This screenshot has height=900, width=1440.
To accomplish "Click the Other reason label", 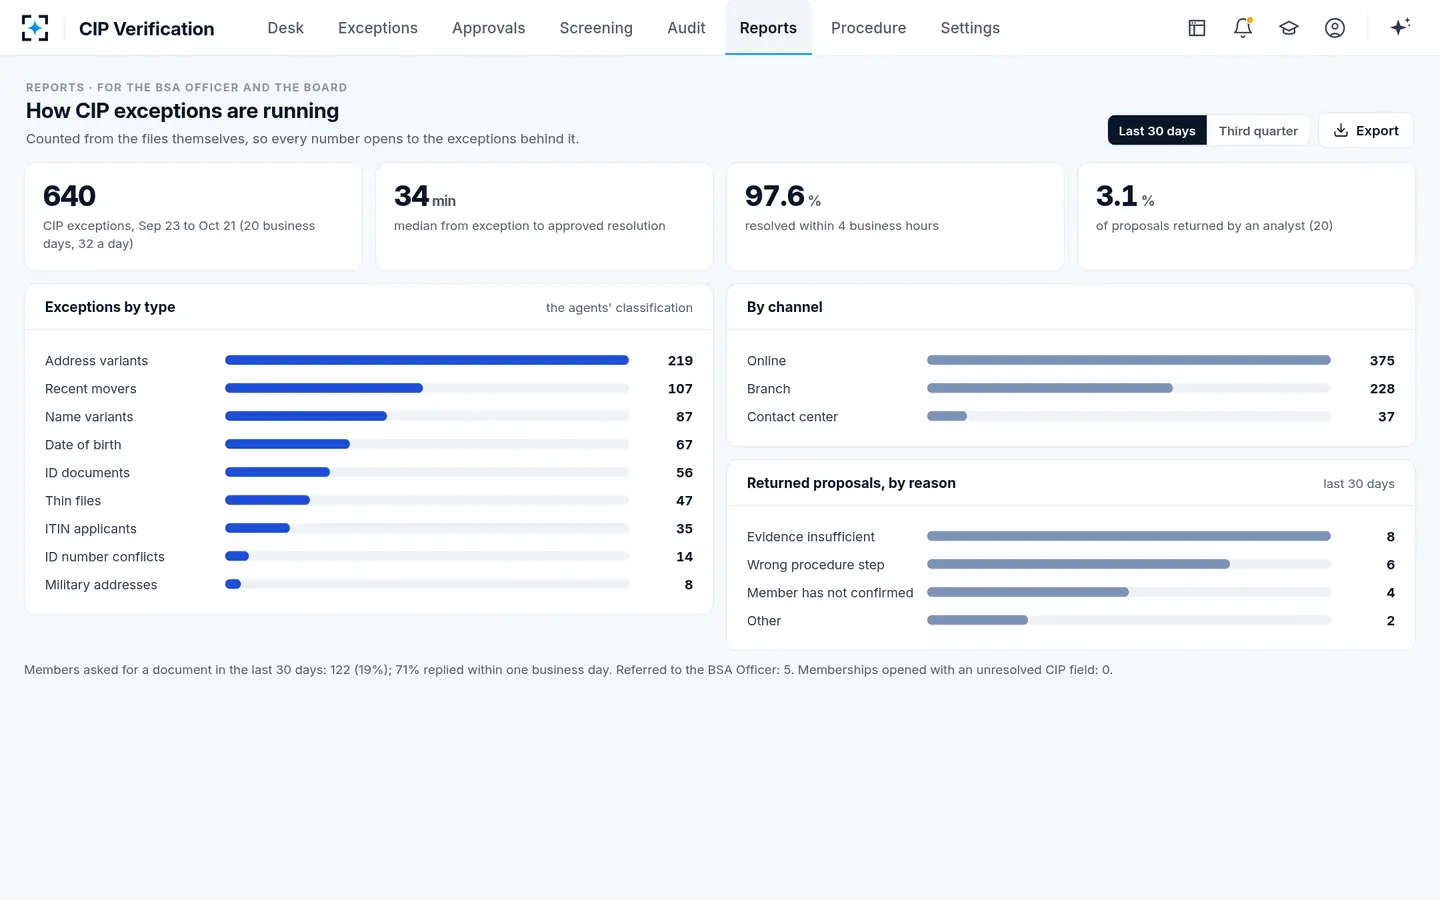I will point(764,621).
